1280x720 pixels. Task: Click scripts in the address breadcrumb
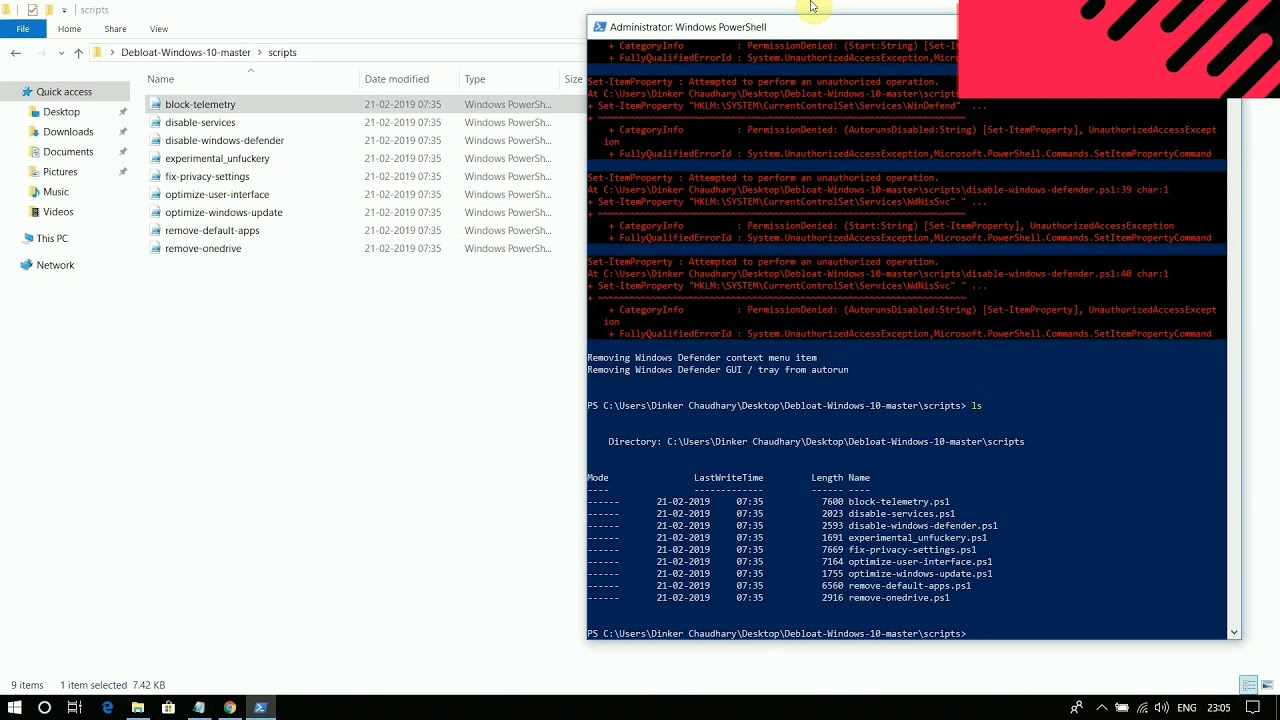click(x=282, y=53)
